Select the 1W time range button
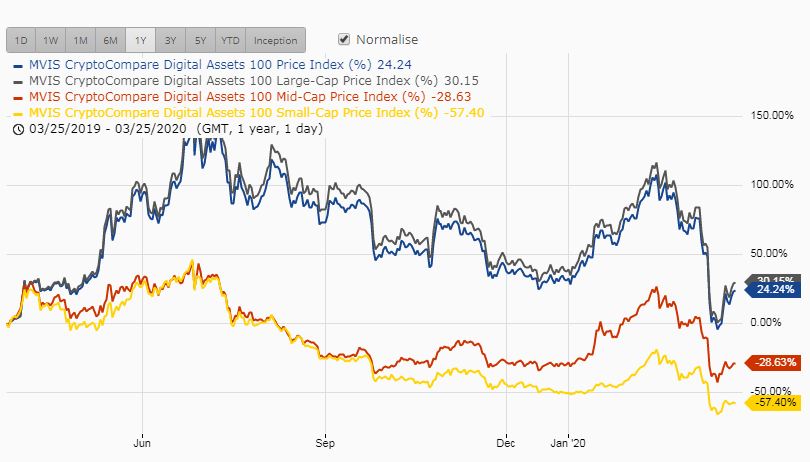This screenshot has height=462, width=810. click(x=51, y=40)
